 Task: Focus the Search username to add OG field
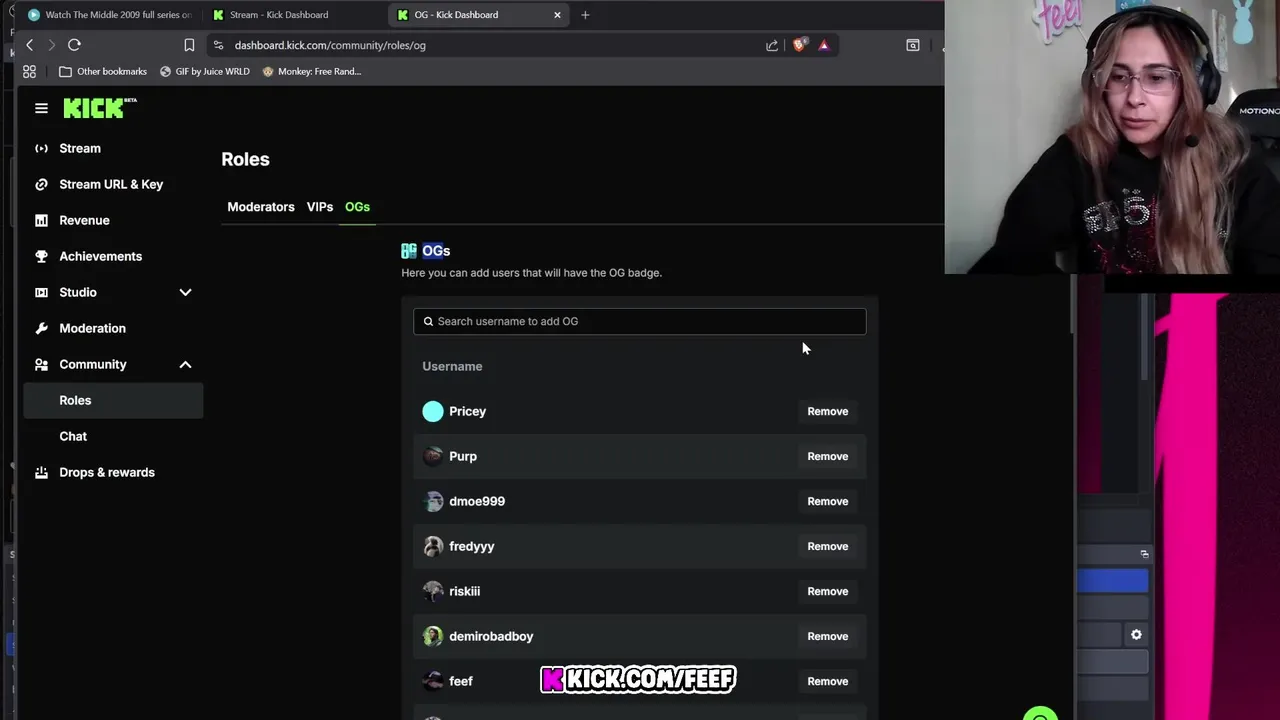point(640,321)
